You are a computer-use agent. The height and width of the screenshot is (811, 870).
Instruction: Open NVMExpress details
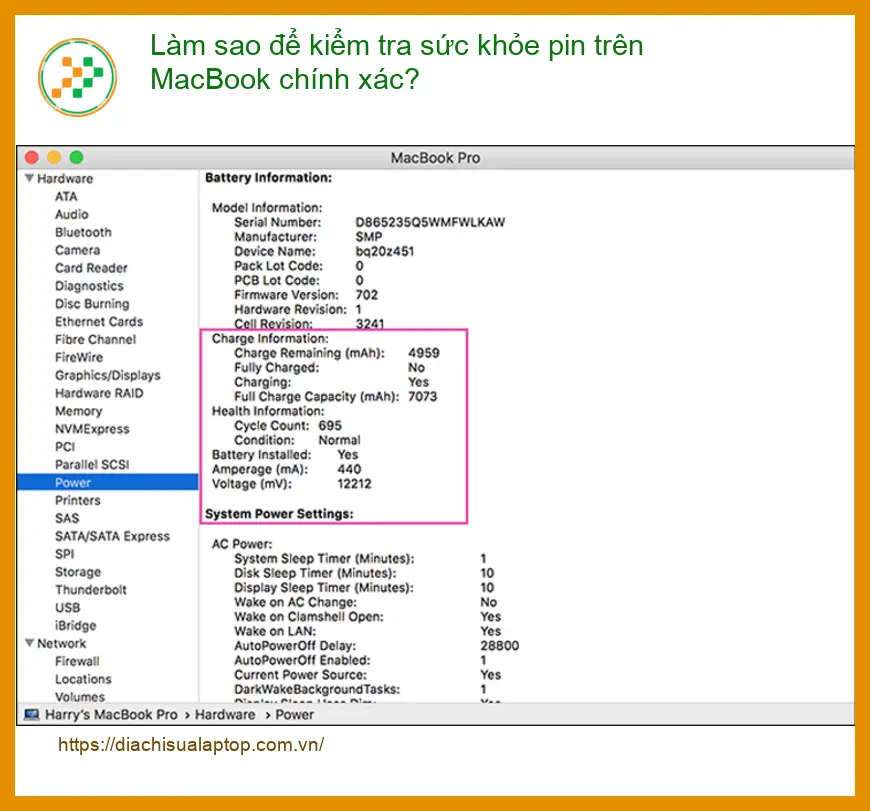92,429
